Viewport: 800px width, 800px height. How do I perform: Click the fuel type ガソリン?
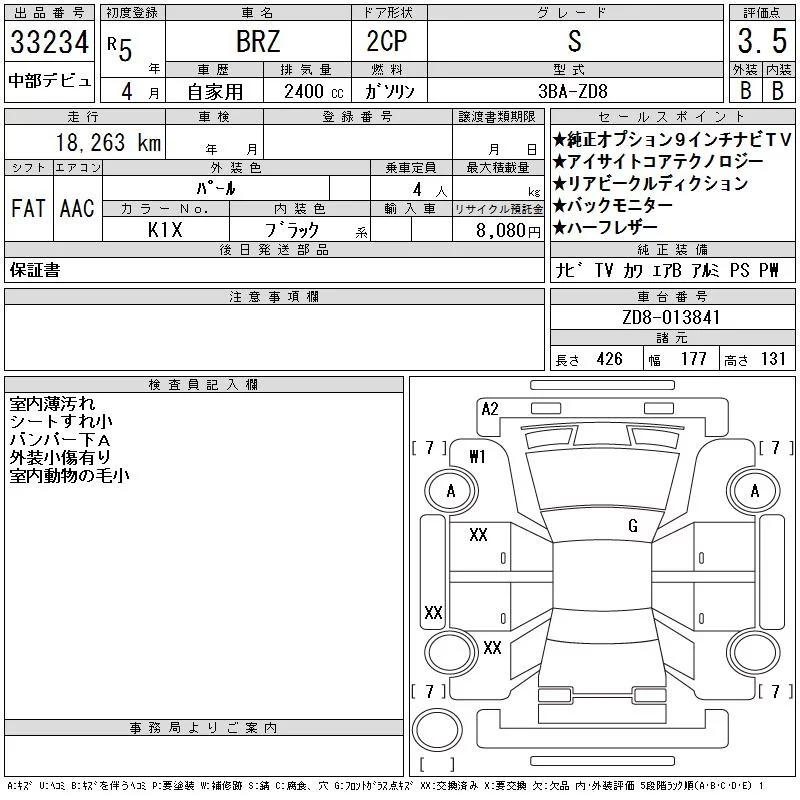point(389,91)
